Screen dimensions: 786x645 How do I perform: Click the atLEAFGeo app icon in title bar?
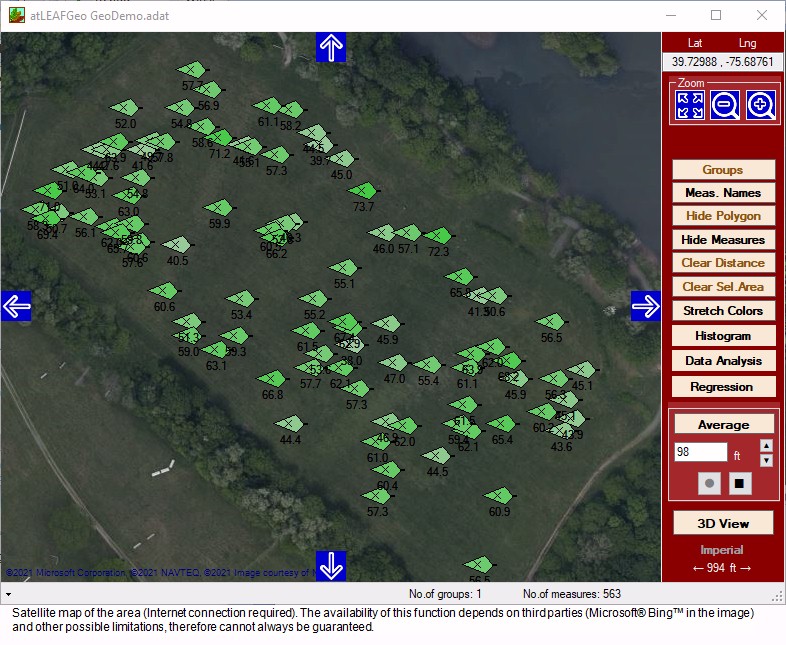[x=17, y=16]
